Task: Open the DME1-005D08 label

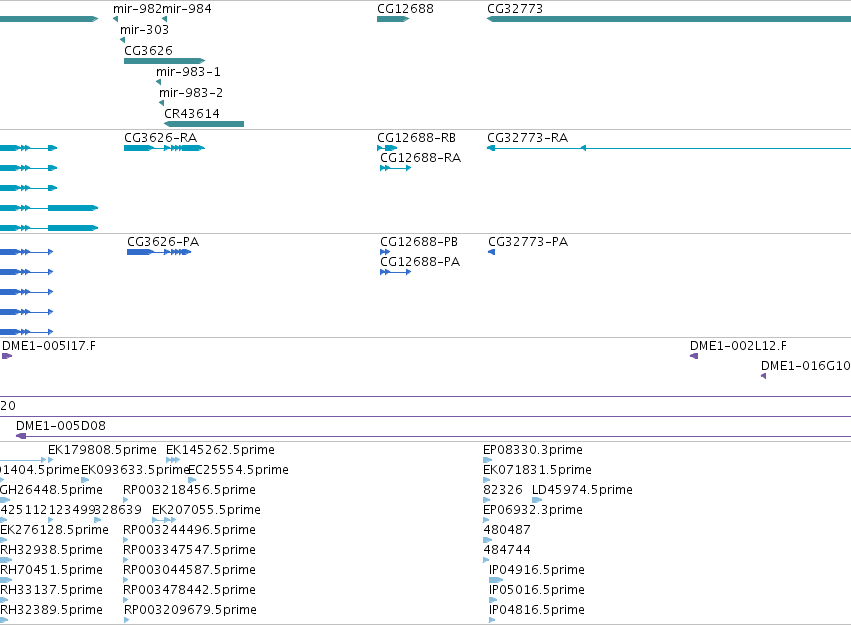Action: pos(61,426)
